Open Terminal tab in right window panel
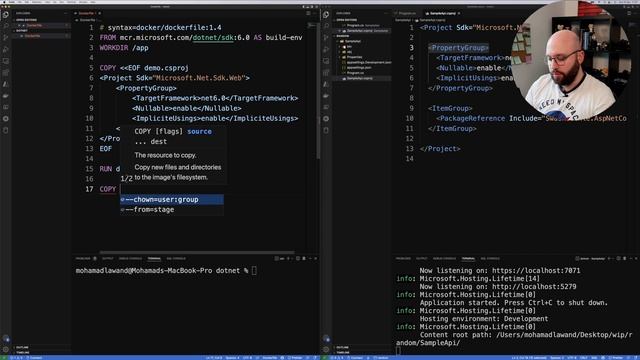Screen dimensions: 640x360 tap(468, 258)
